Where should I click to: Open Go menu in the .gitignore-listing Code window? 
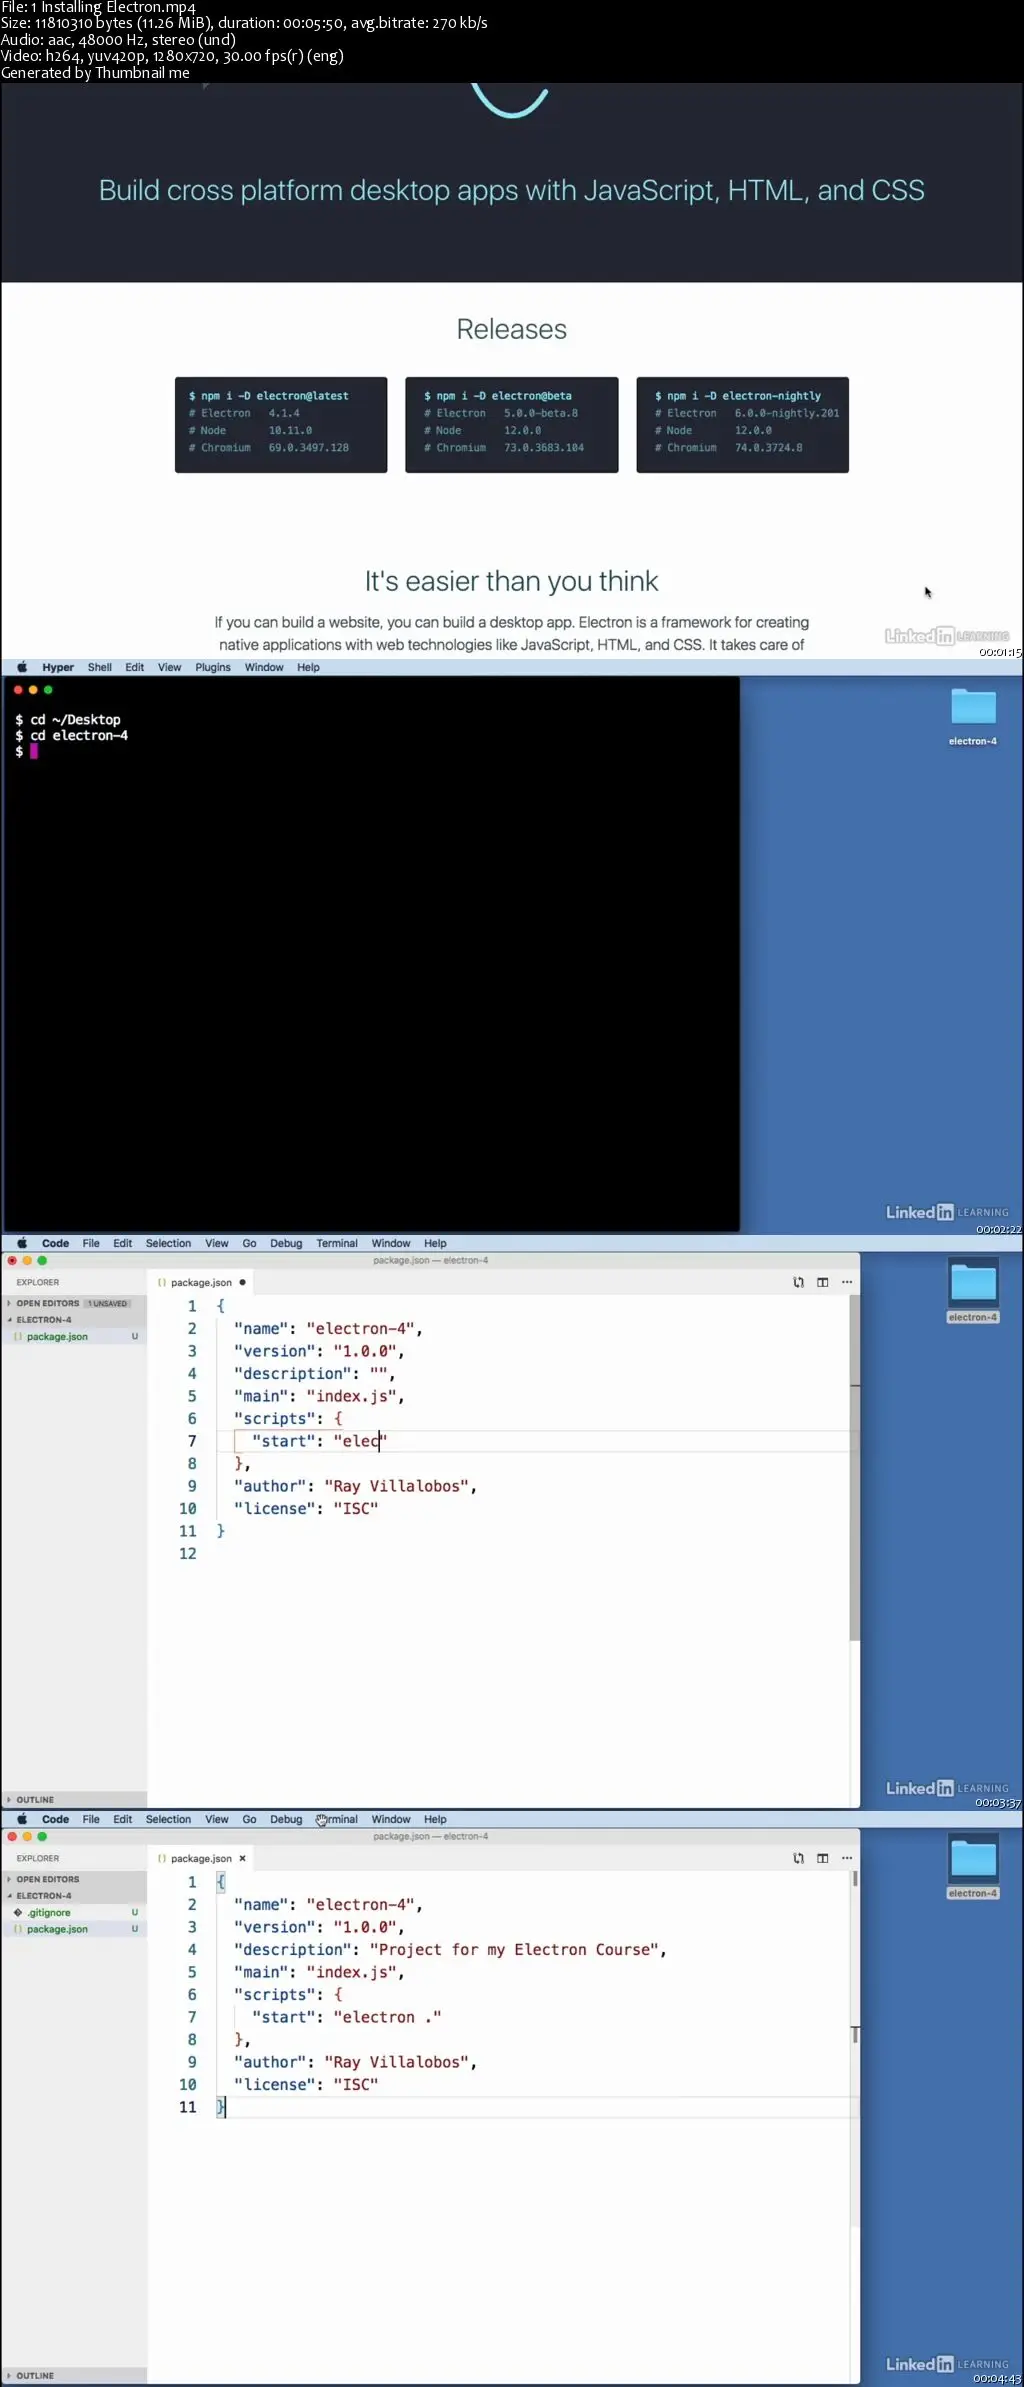[249, 1819]
